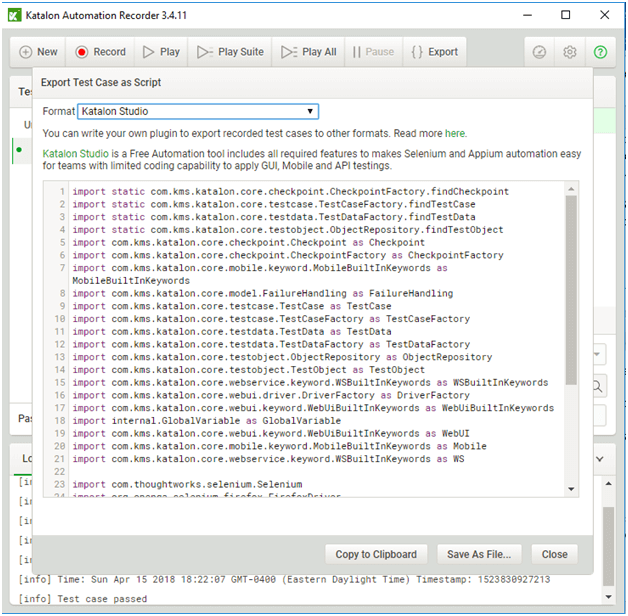This screenshot has width=628, height=616.
Task: Click line 8 FailureHandling import
Action: coord(263,294)
